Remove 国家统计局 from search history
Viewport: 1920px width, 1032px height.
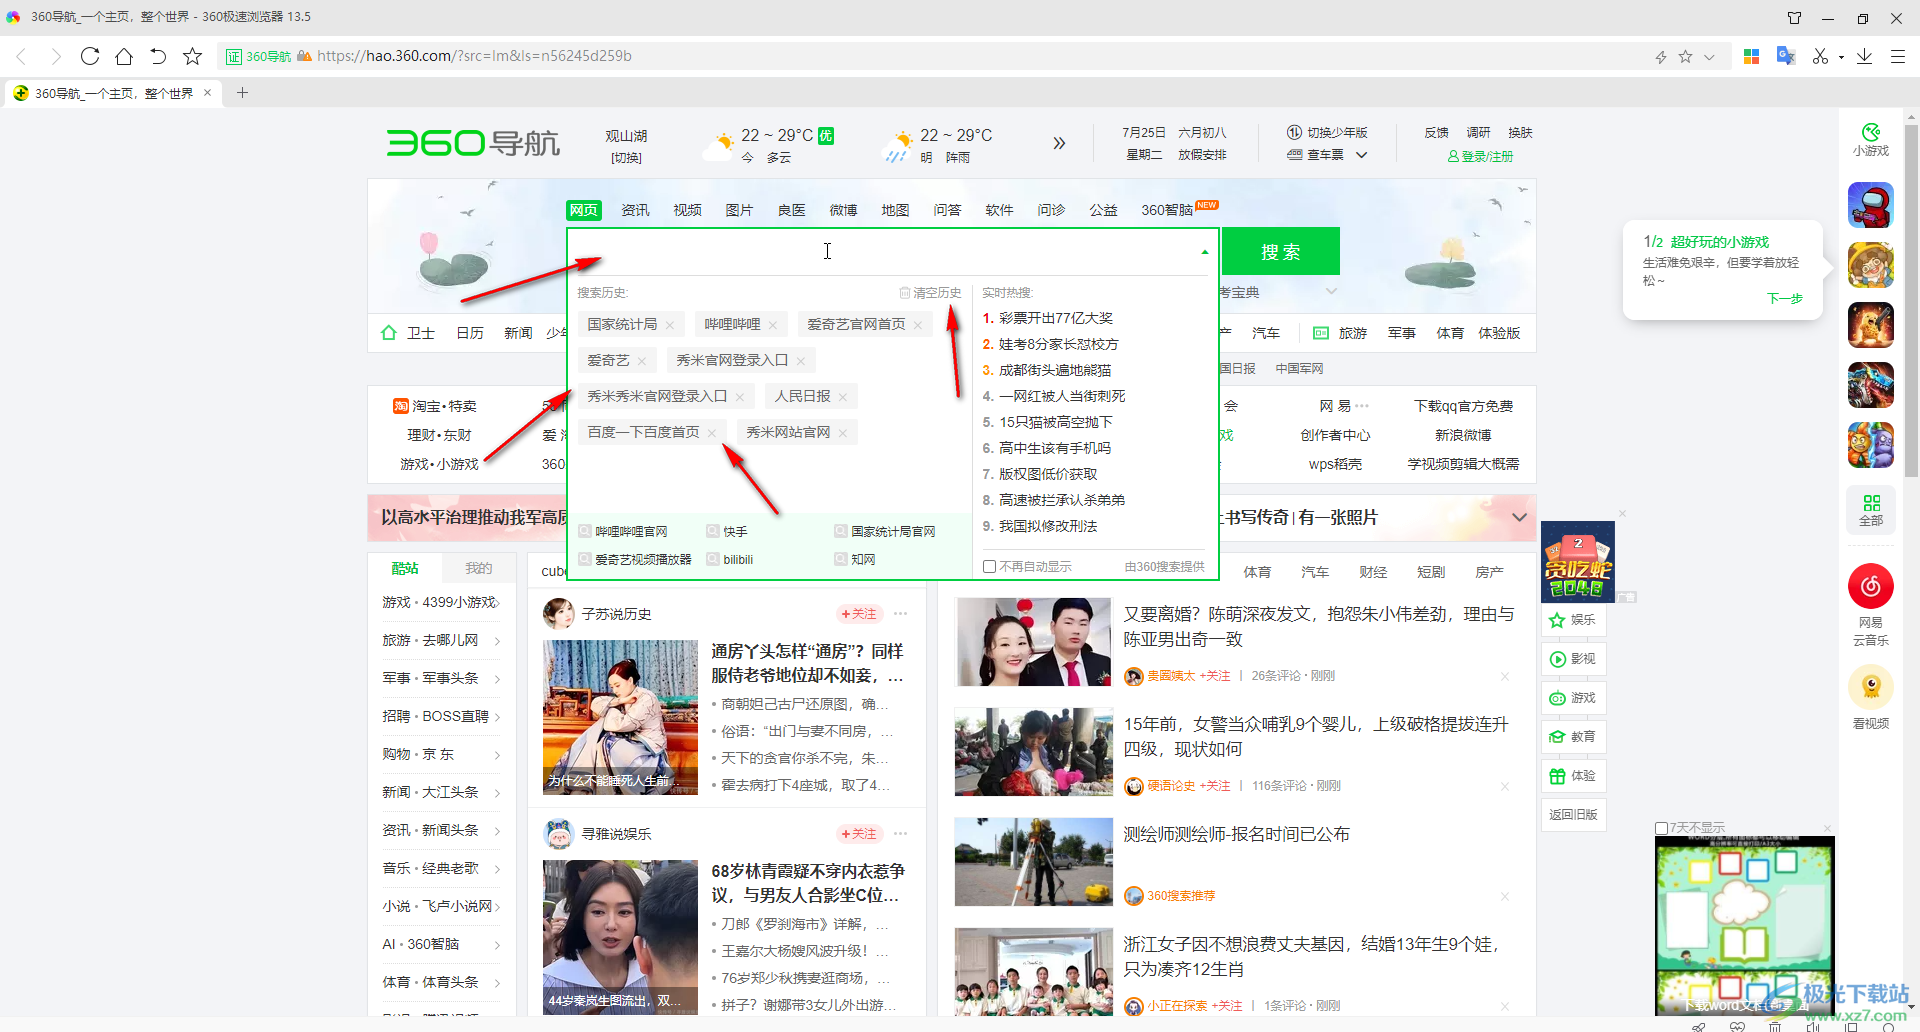[670, 325]
